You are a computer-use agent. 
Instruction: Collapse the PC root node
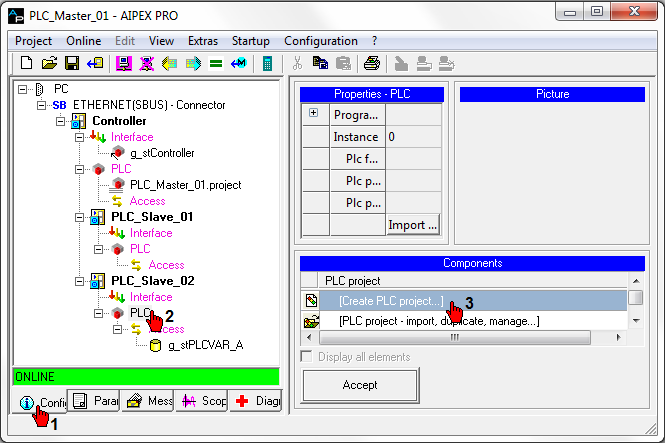tap(22, 89)
